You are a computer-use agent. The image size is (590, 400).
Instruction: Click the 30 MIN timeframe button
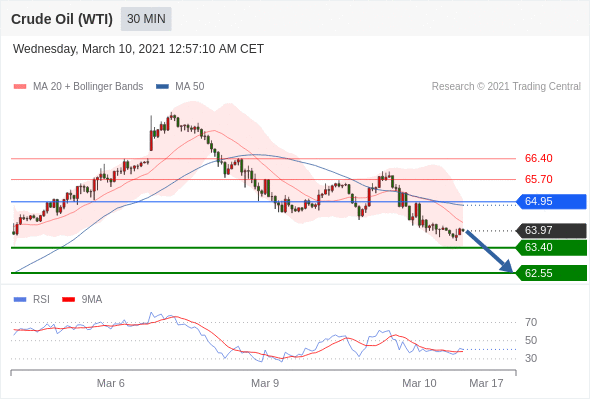point(146,19)
